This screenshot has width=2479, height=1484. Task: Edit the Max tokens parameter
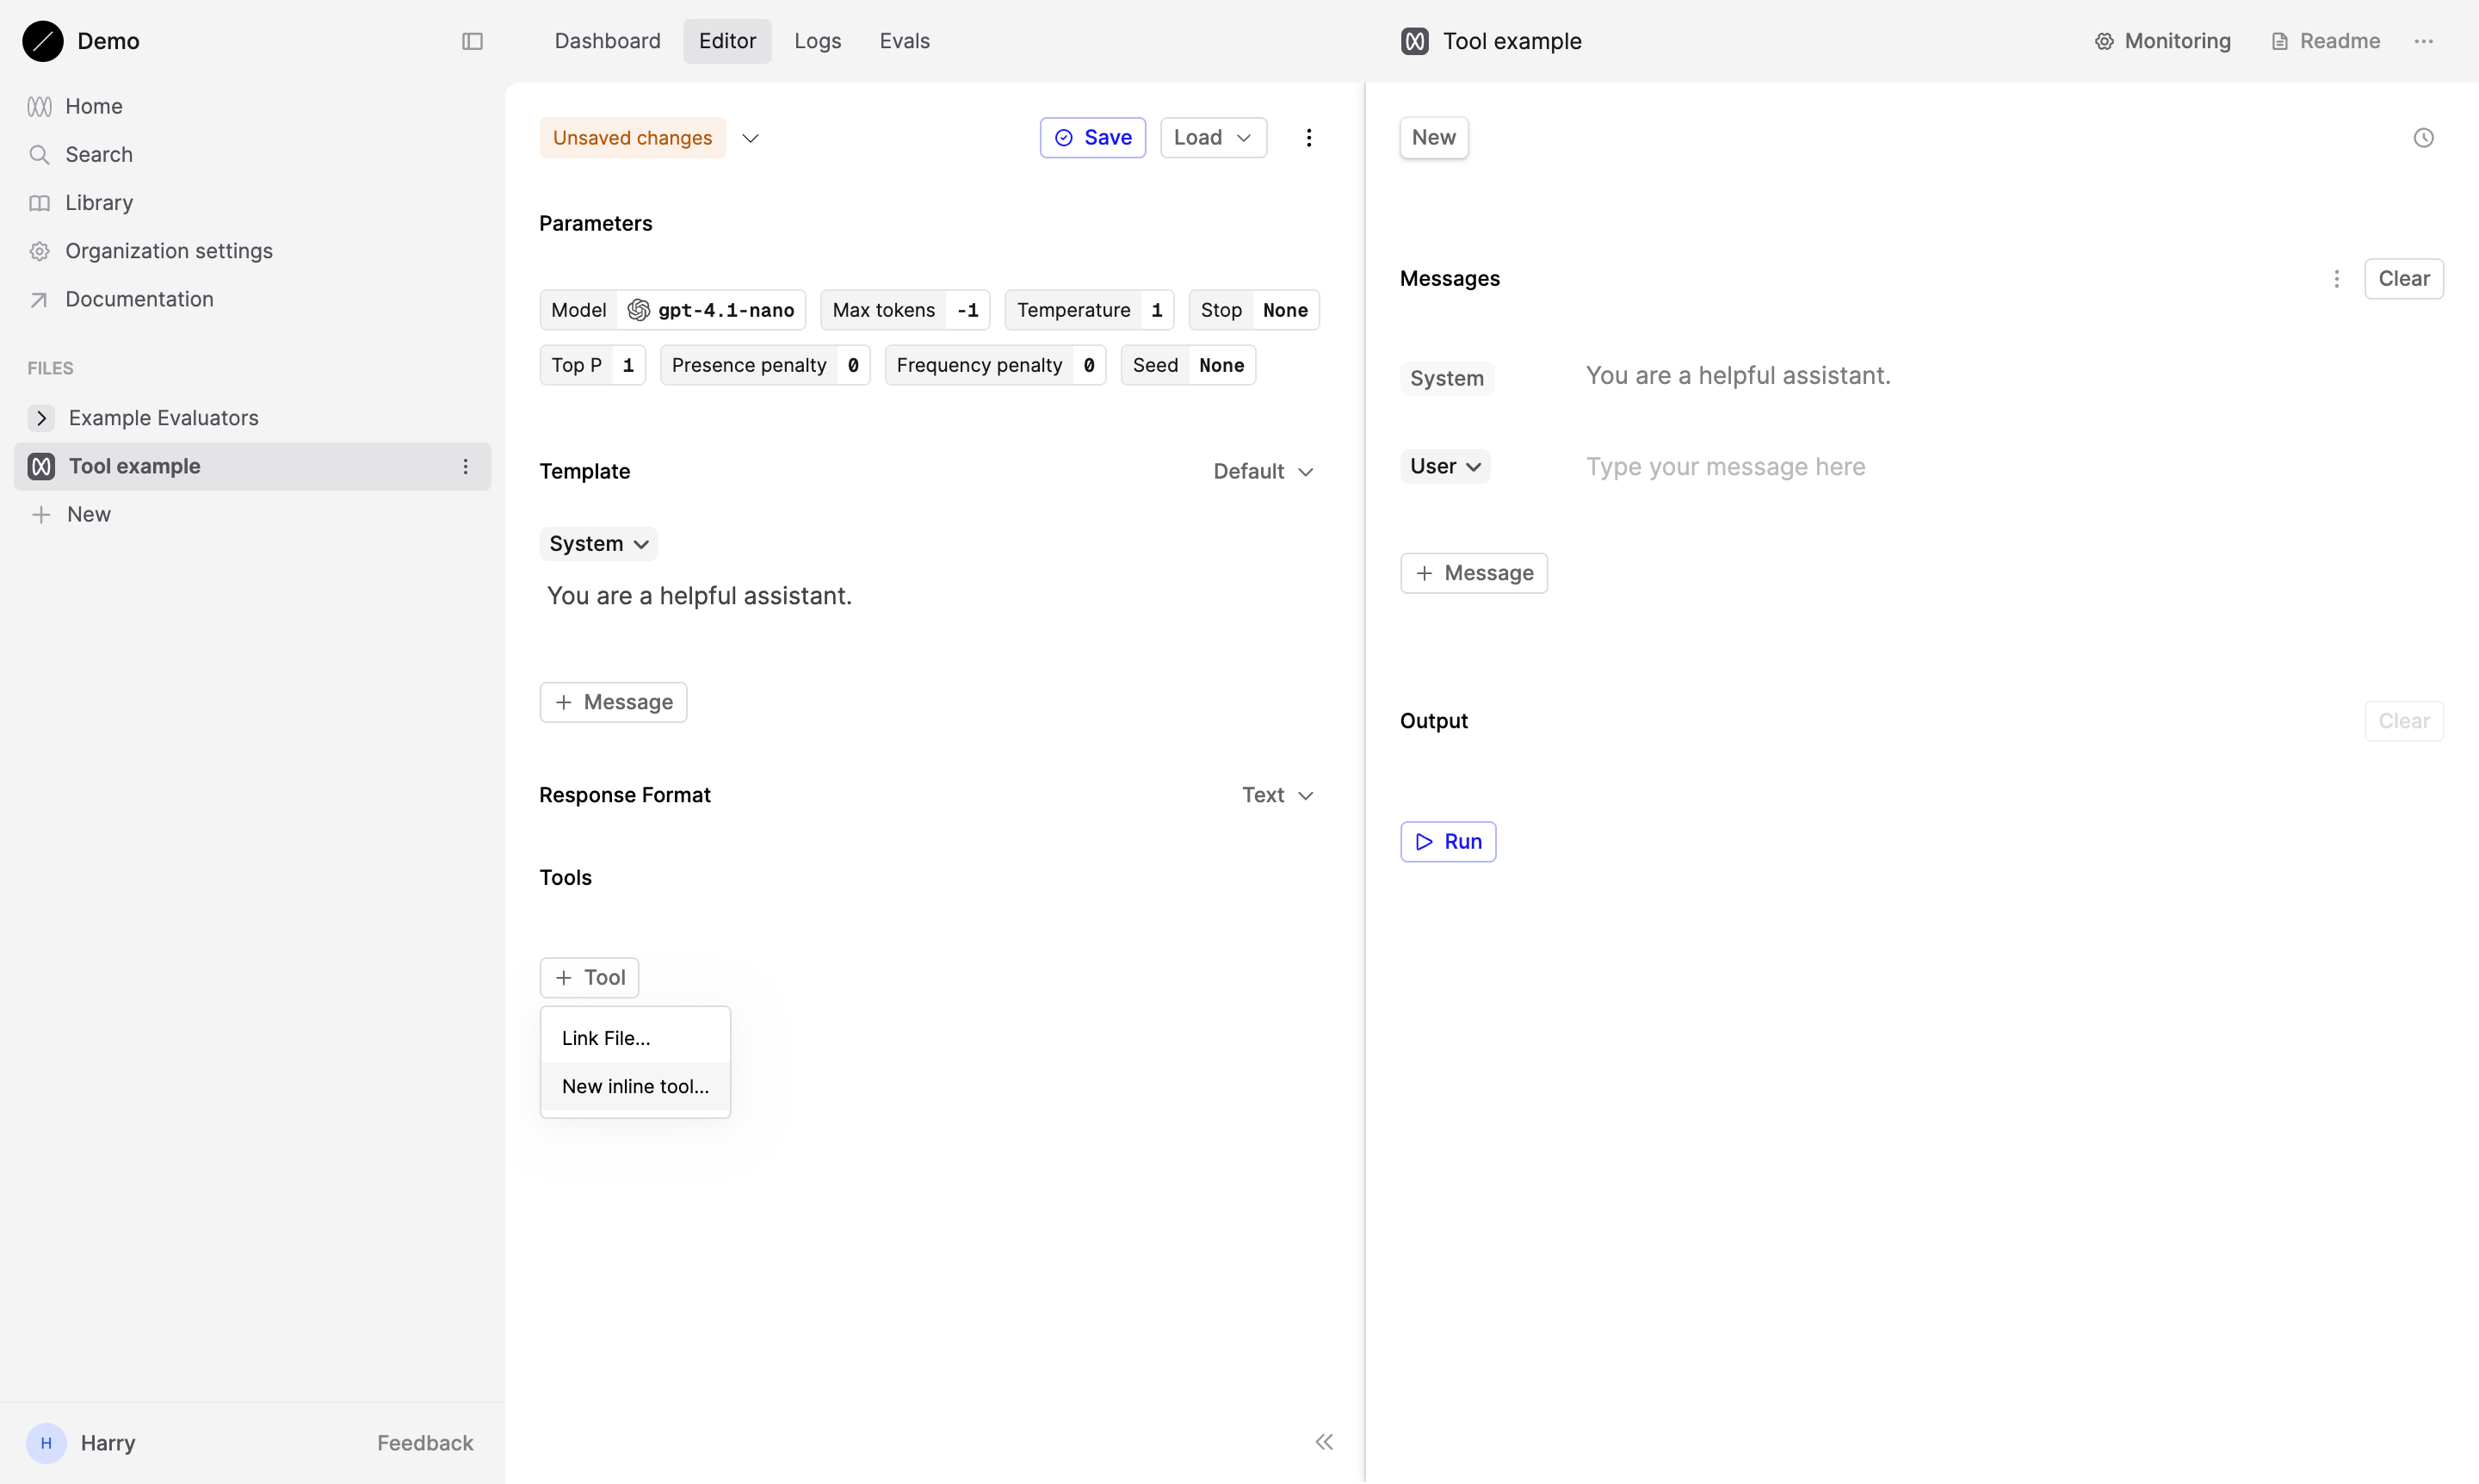pyautogui.click(x=905, y=310)
